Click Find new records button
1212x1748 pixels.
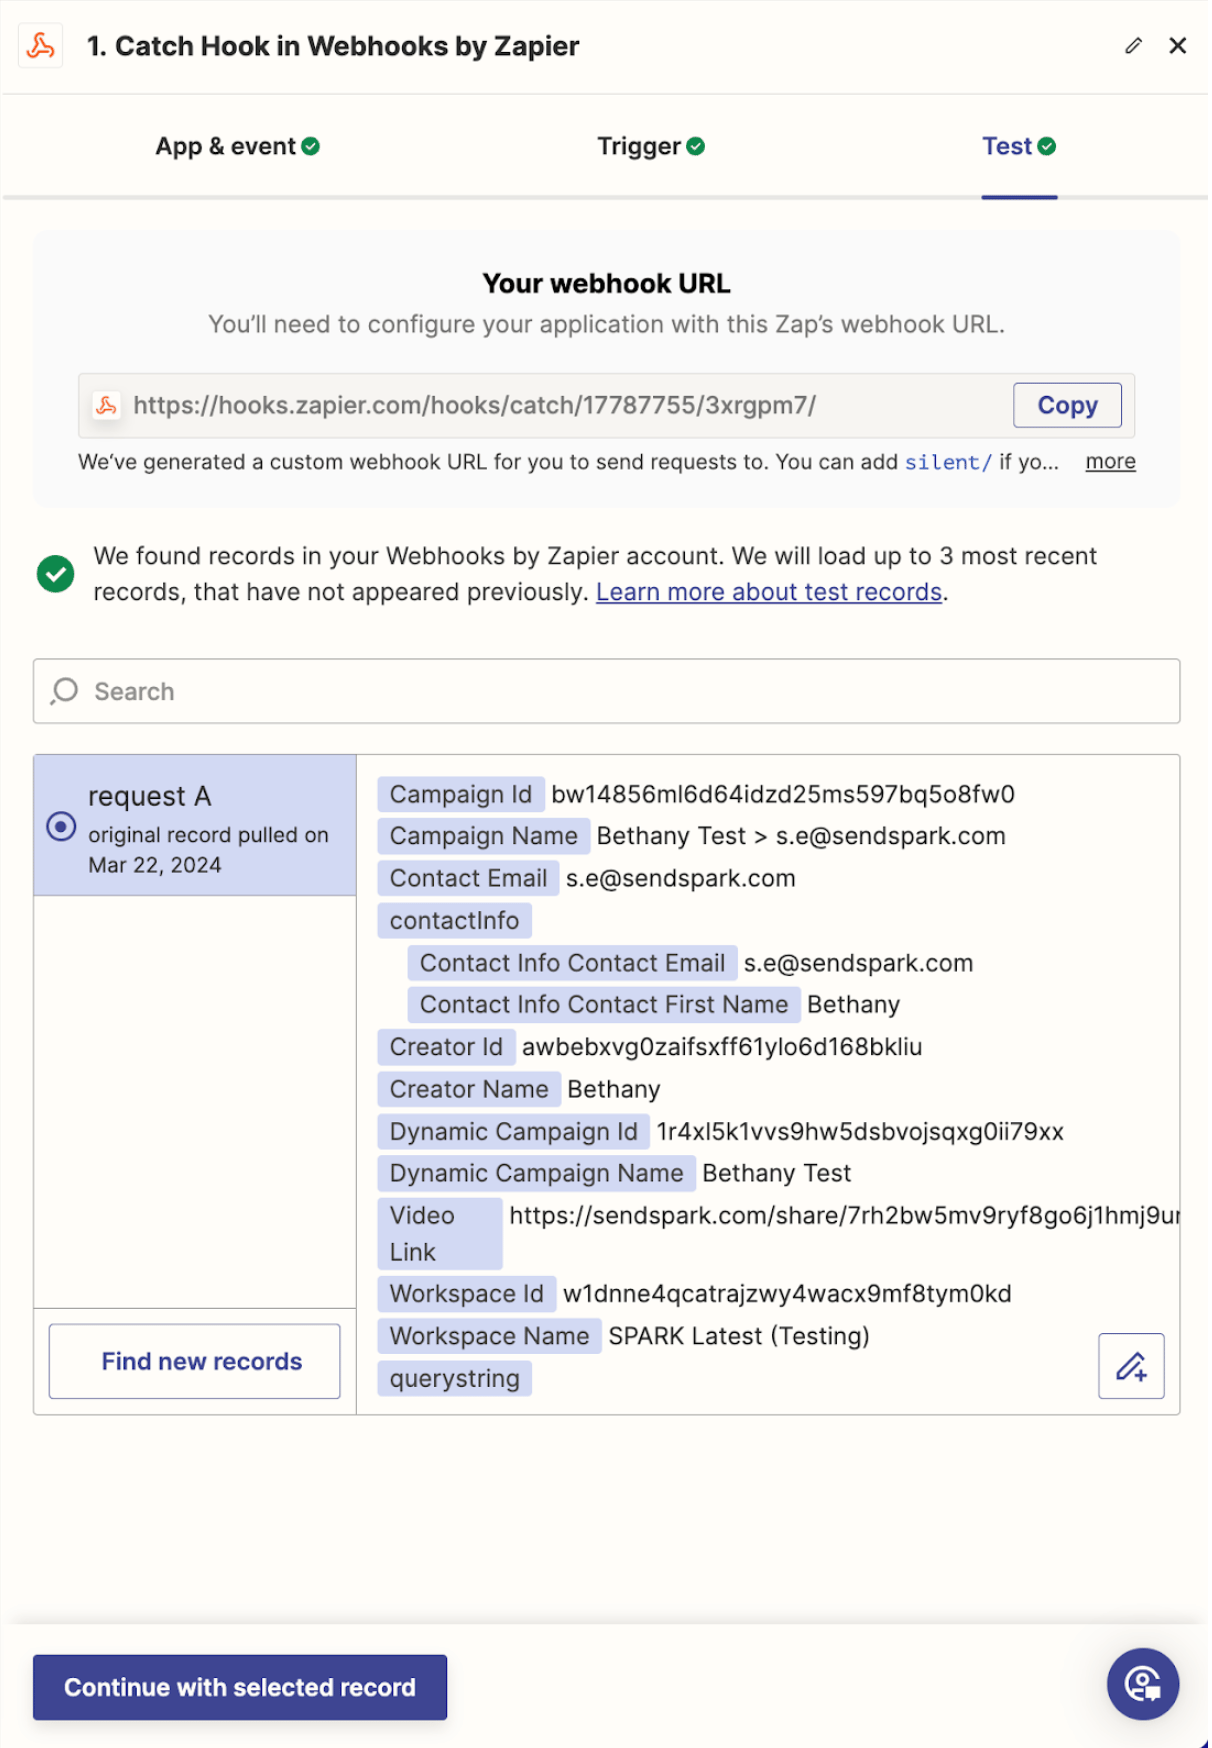195,1361
